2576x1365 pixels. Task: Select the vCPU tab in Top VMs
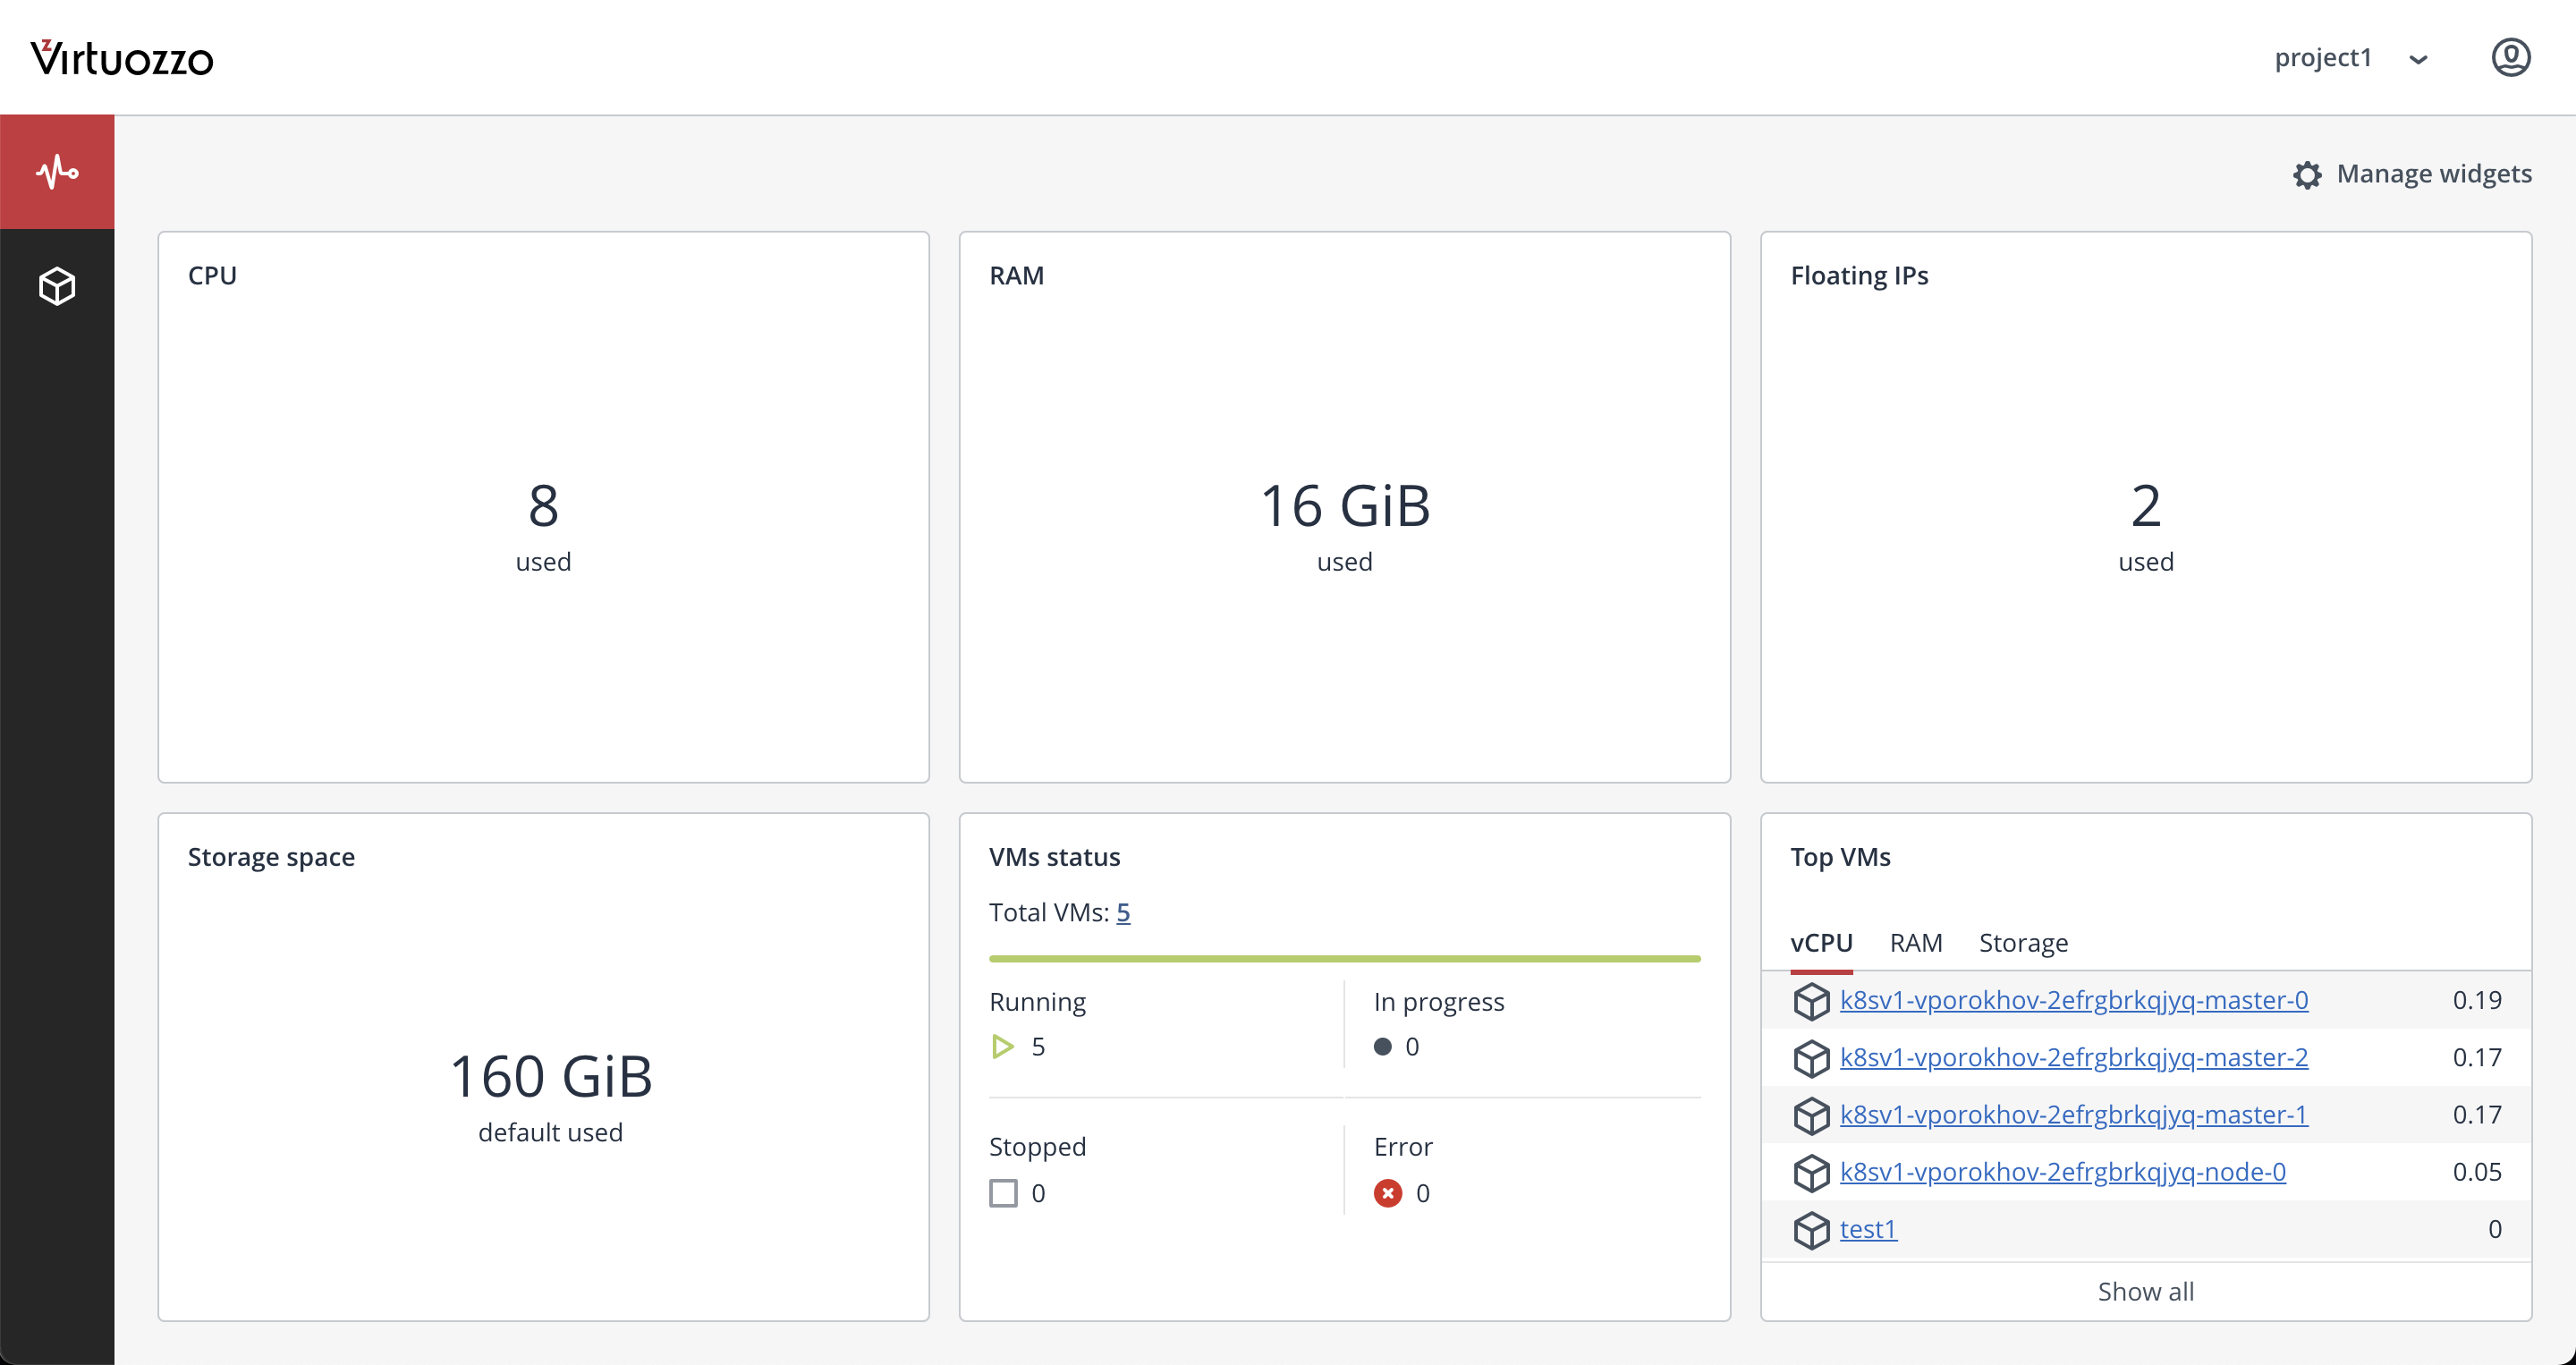(x=1821, y=943)
